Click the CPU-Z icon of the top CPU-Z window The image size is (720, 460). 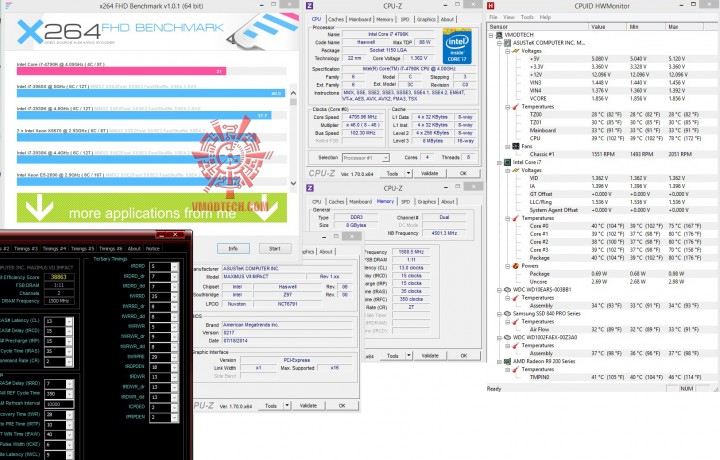pyautogui.click(x=309, y=6)
